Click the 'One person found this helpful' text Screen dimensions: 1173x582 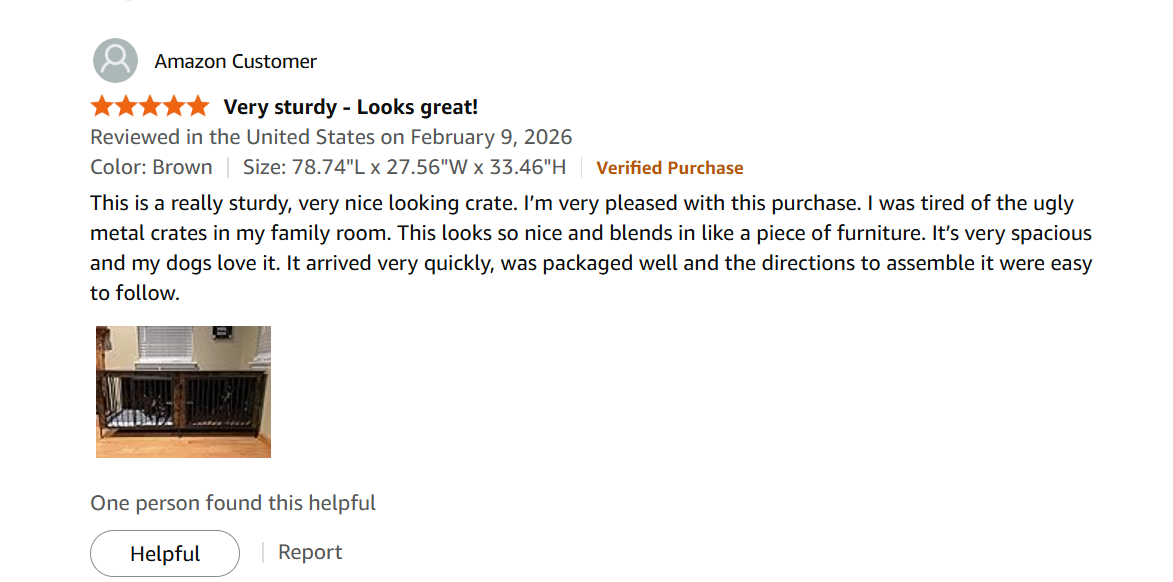coord(233,503)
